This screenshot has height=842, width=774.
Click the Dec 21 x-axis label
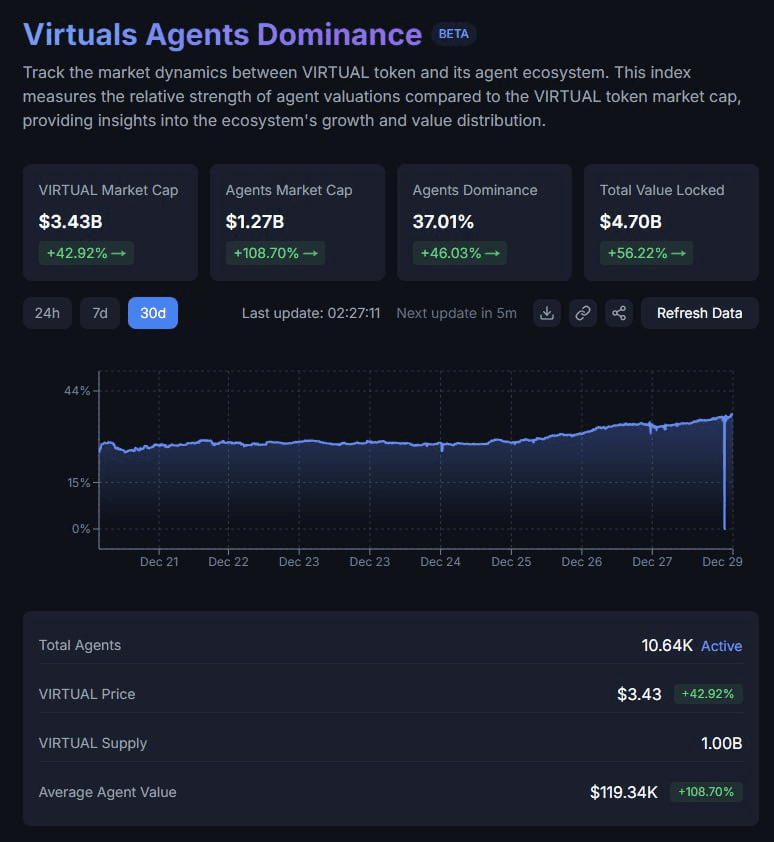point(159,562)
